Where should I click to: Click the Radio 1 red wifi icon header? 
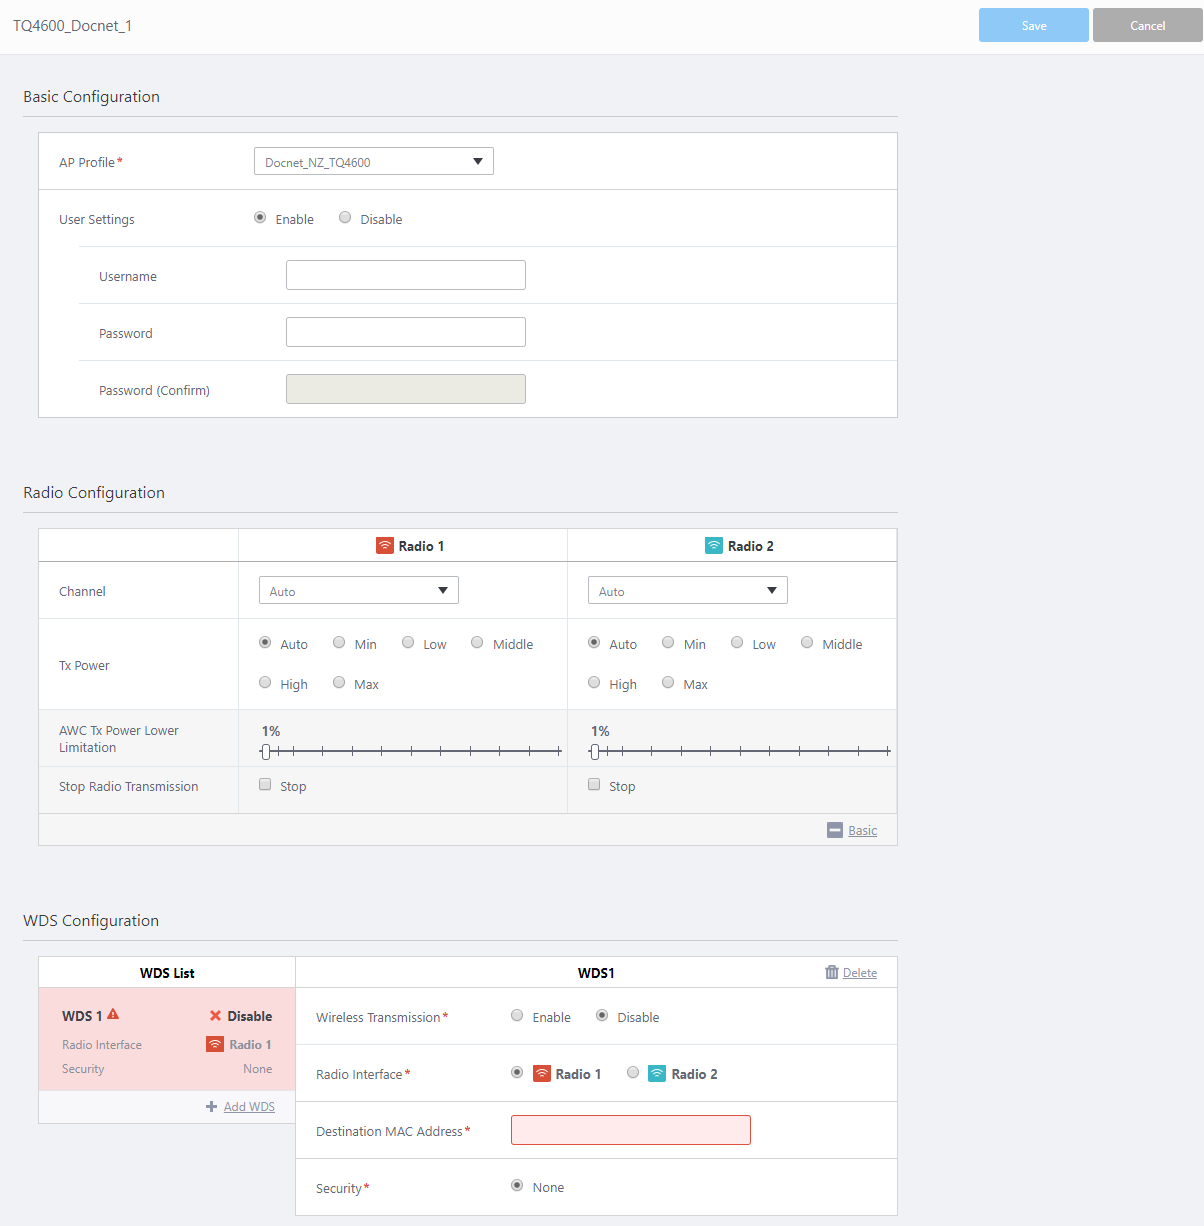[x=385, y=546]
